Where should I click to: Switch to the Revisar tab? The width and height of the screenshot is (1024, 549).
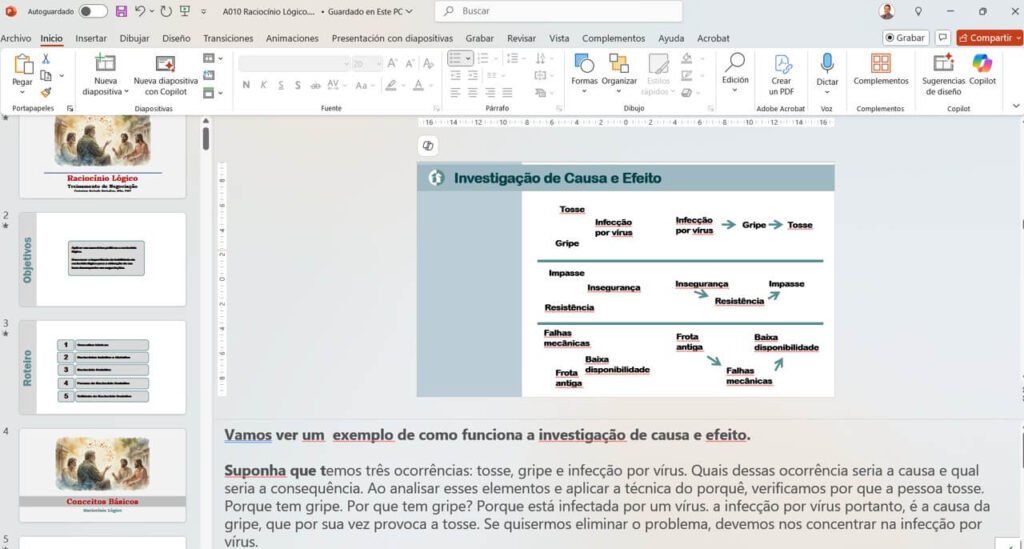521,39
